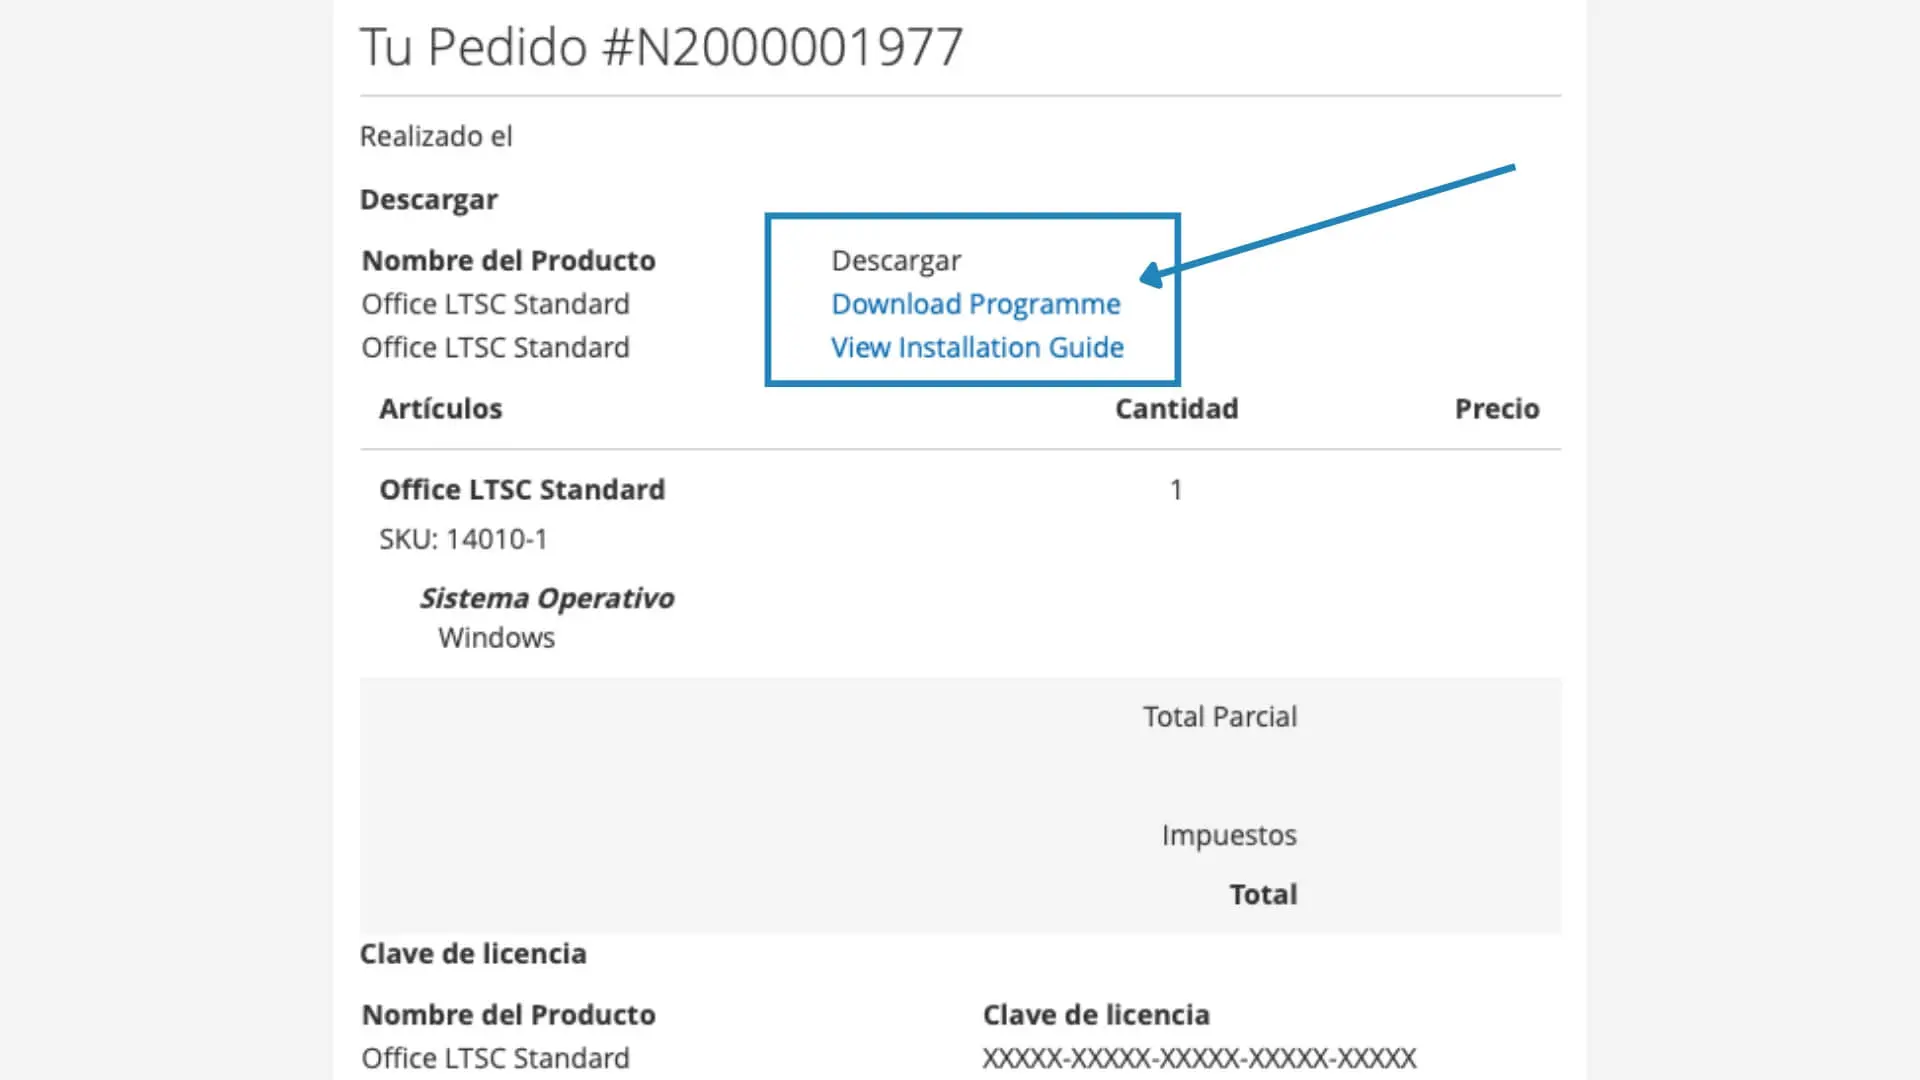The height and width of the screenshot is (1080, 1920).
Task: Click the bold Office LTSC Standard item name
Action: coord(521,490)
